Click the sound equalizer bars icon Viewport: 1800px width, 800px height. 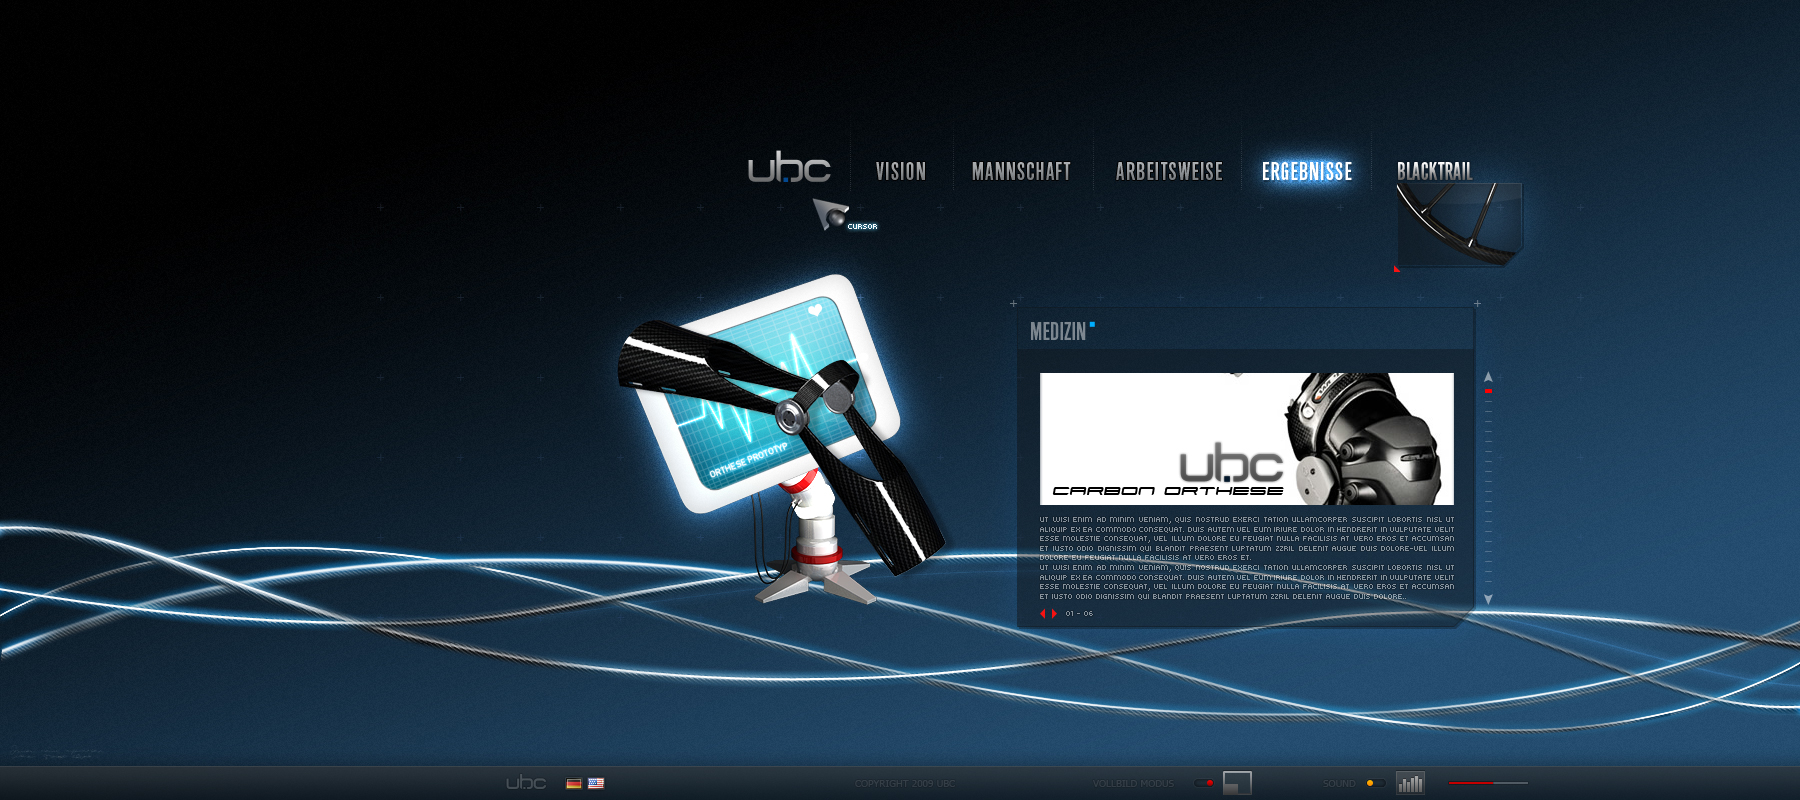coord(1410,783)
